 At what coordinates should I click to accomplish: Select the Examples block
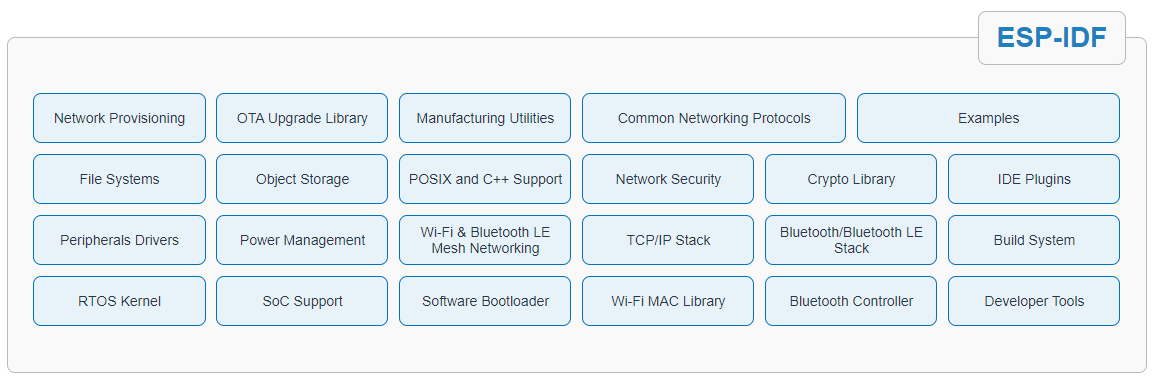988,118
